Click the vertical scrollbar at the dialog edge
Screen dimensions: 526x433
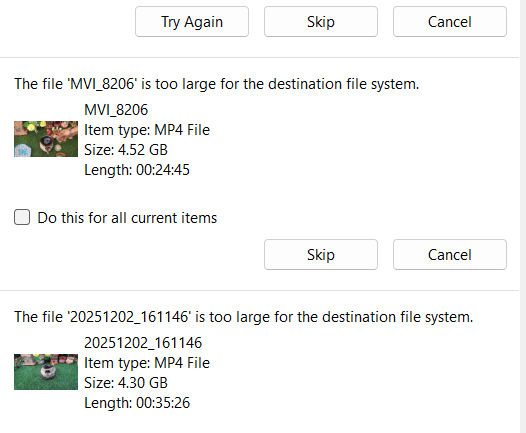pyautogui.click(x=523, y=216)
